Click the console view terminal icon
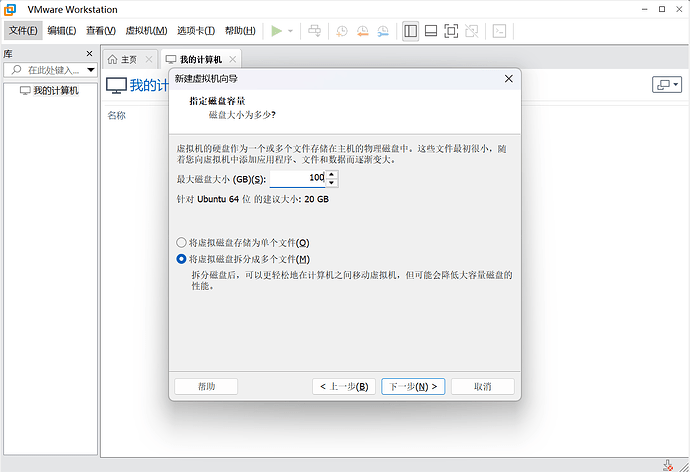The image size is (690, 472). pyautogui.click(x=499, y=31)
